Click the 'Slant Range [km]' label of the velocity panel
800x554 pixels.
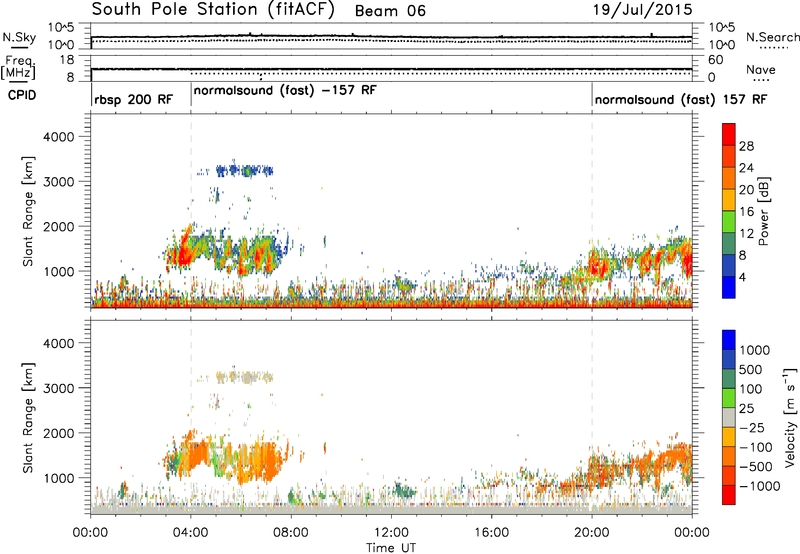pyautogui.click(x=28, y=417)
